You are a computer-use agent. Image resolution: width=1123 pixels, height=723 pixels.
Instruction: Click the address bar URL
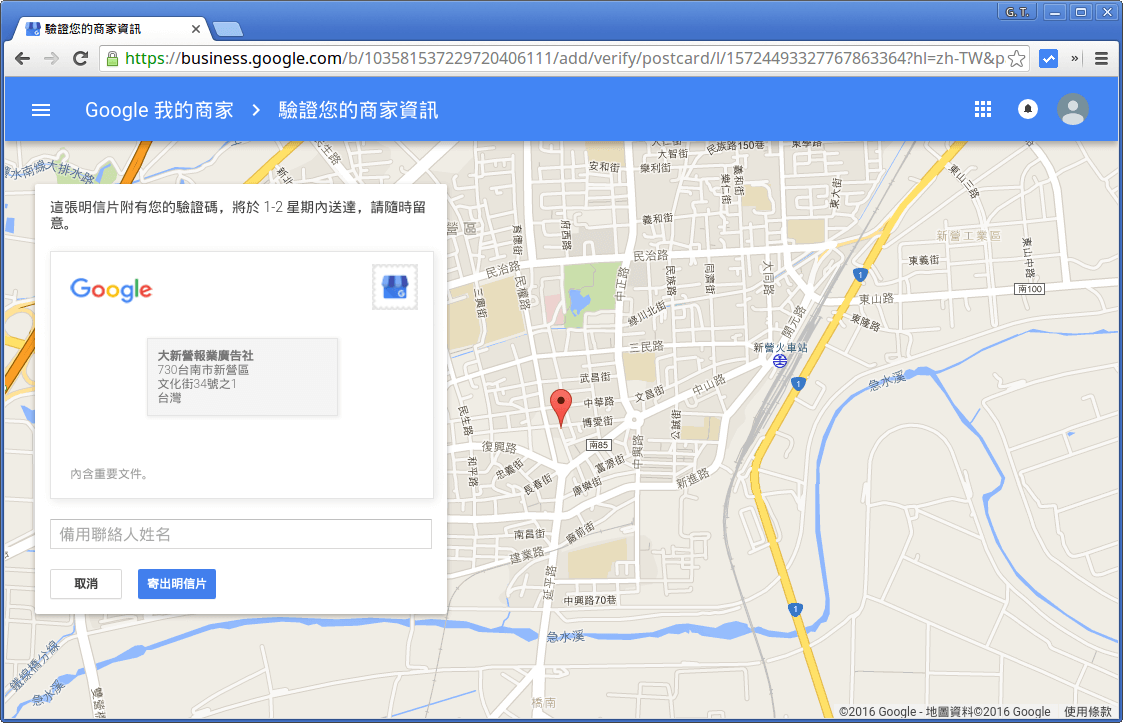(x=560, y=58)
